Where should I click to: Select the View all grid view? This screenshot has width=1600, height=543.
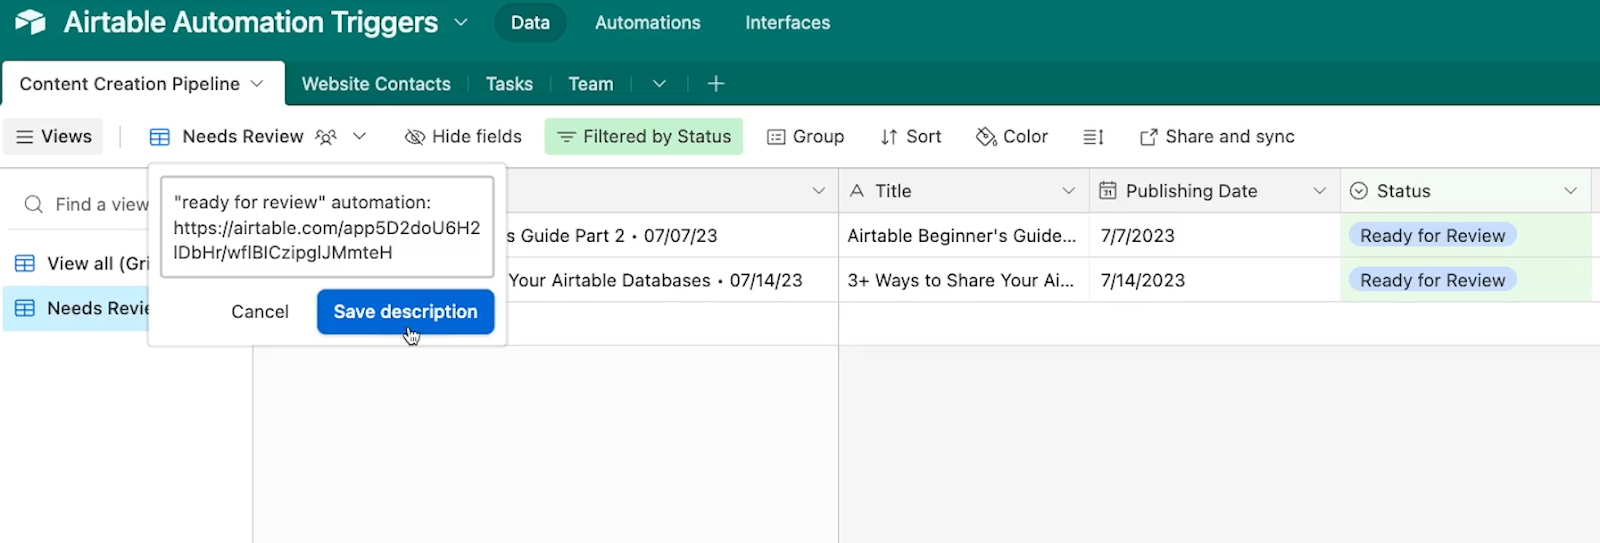coord(83,264)
